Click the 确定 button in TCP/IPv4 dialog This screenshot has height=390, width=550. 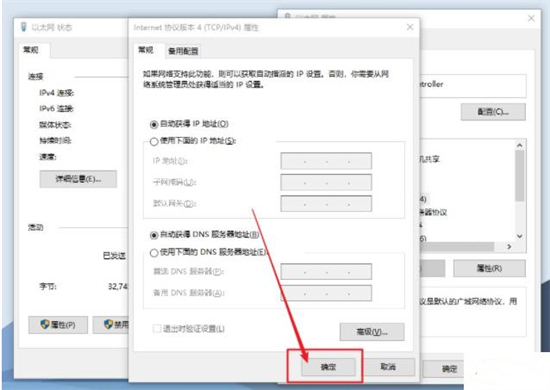tap(328, 367)
